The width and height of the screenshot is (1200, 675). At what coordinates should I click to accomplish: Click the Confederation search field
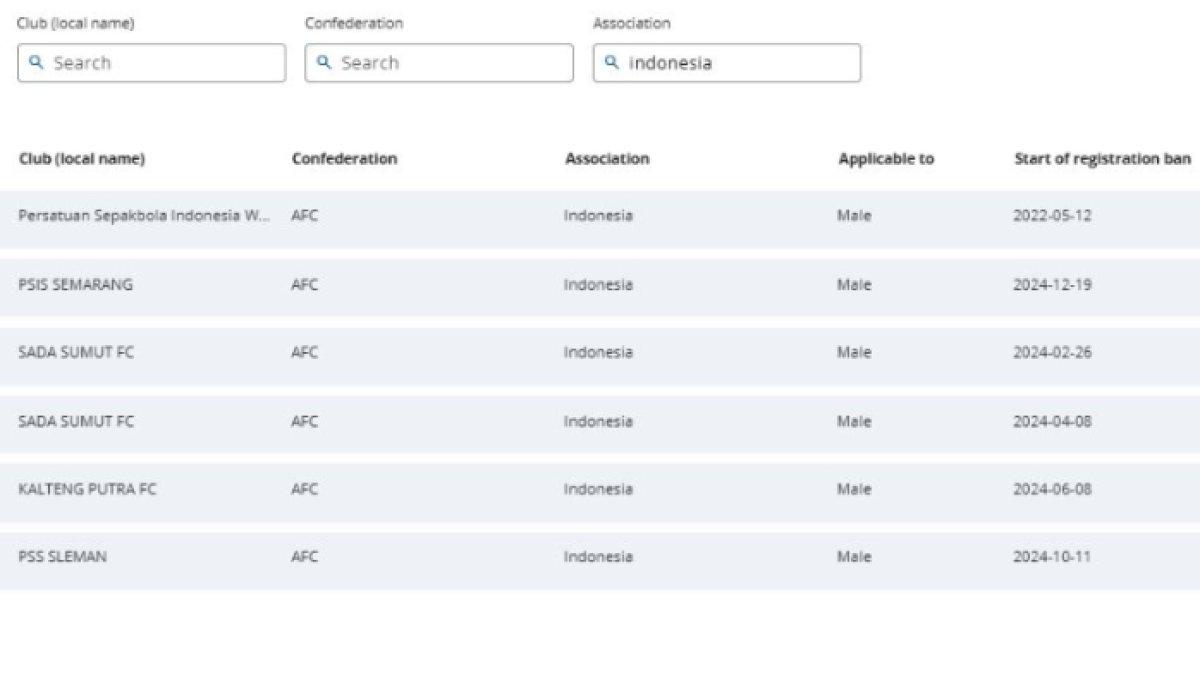tap(439, 63)
